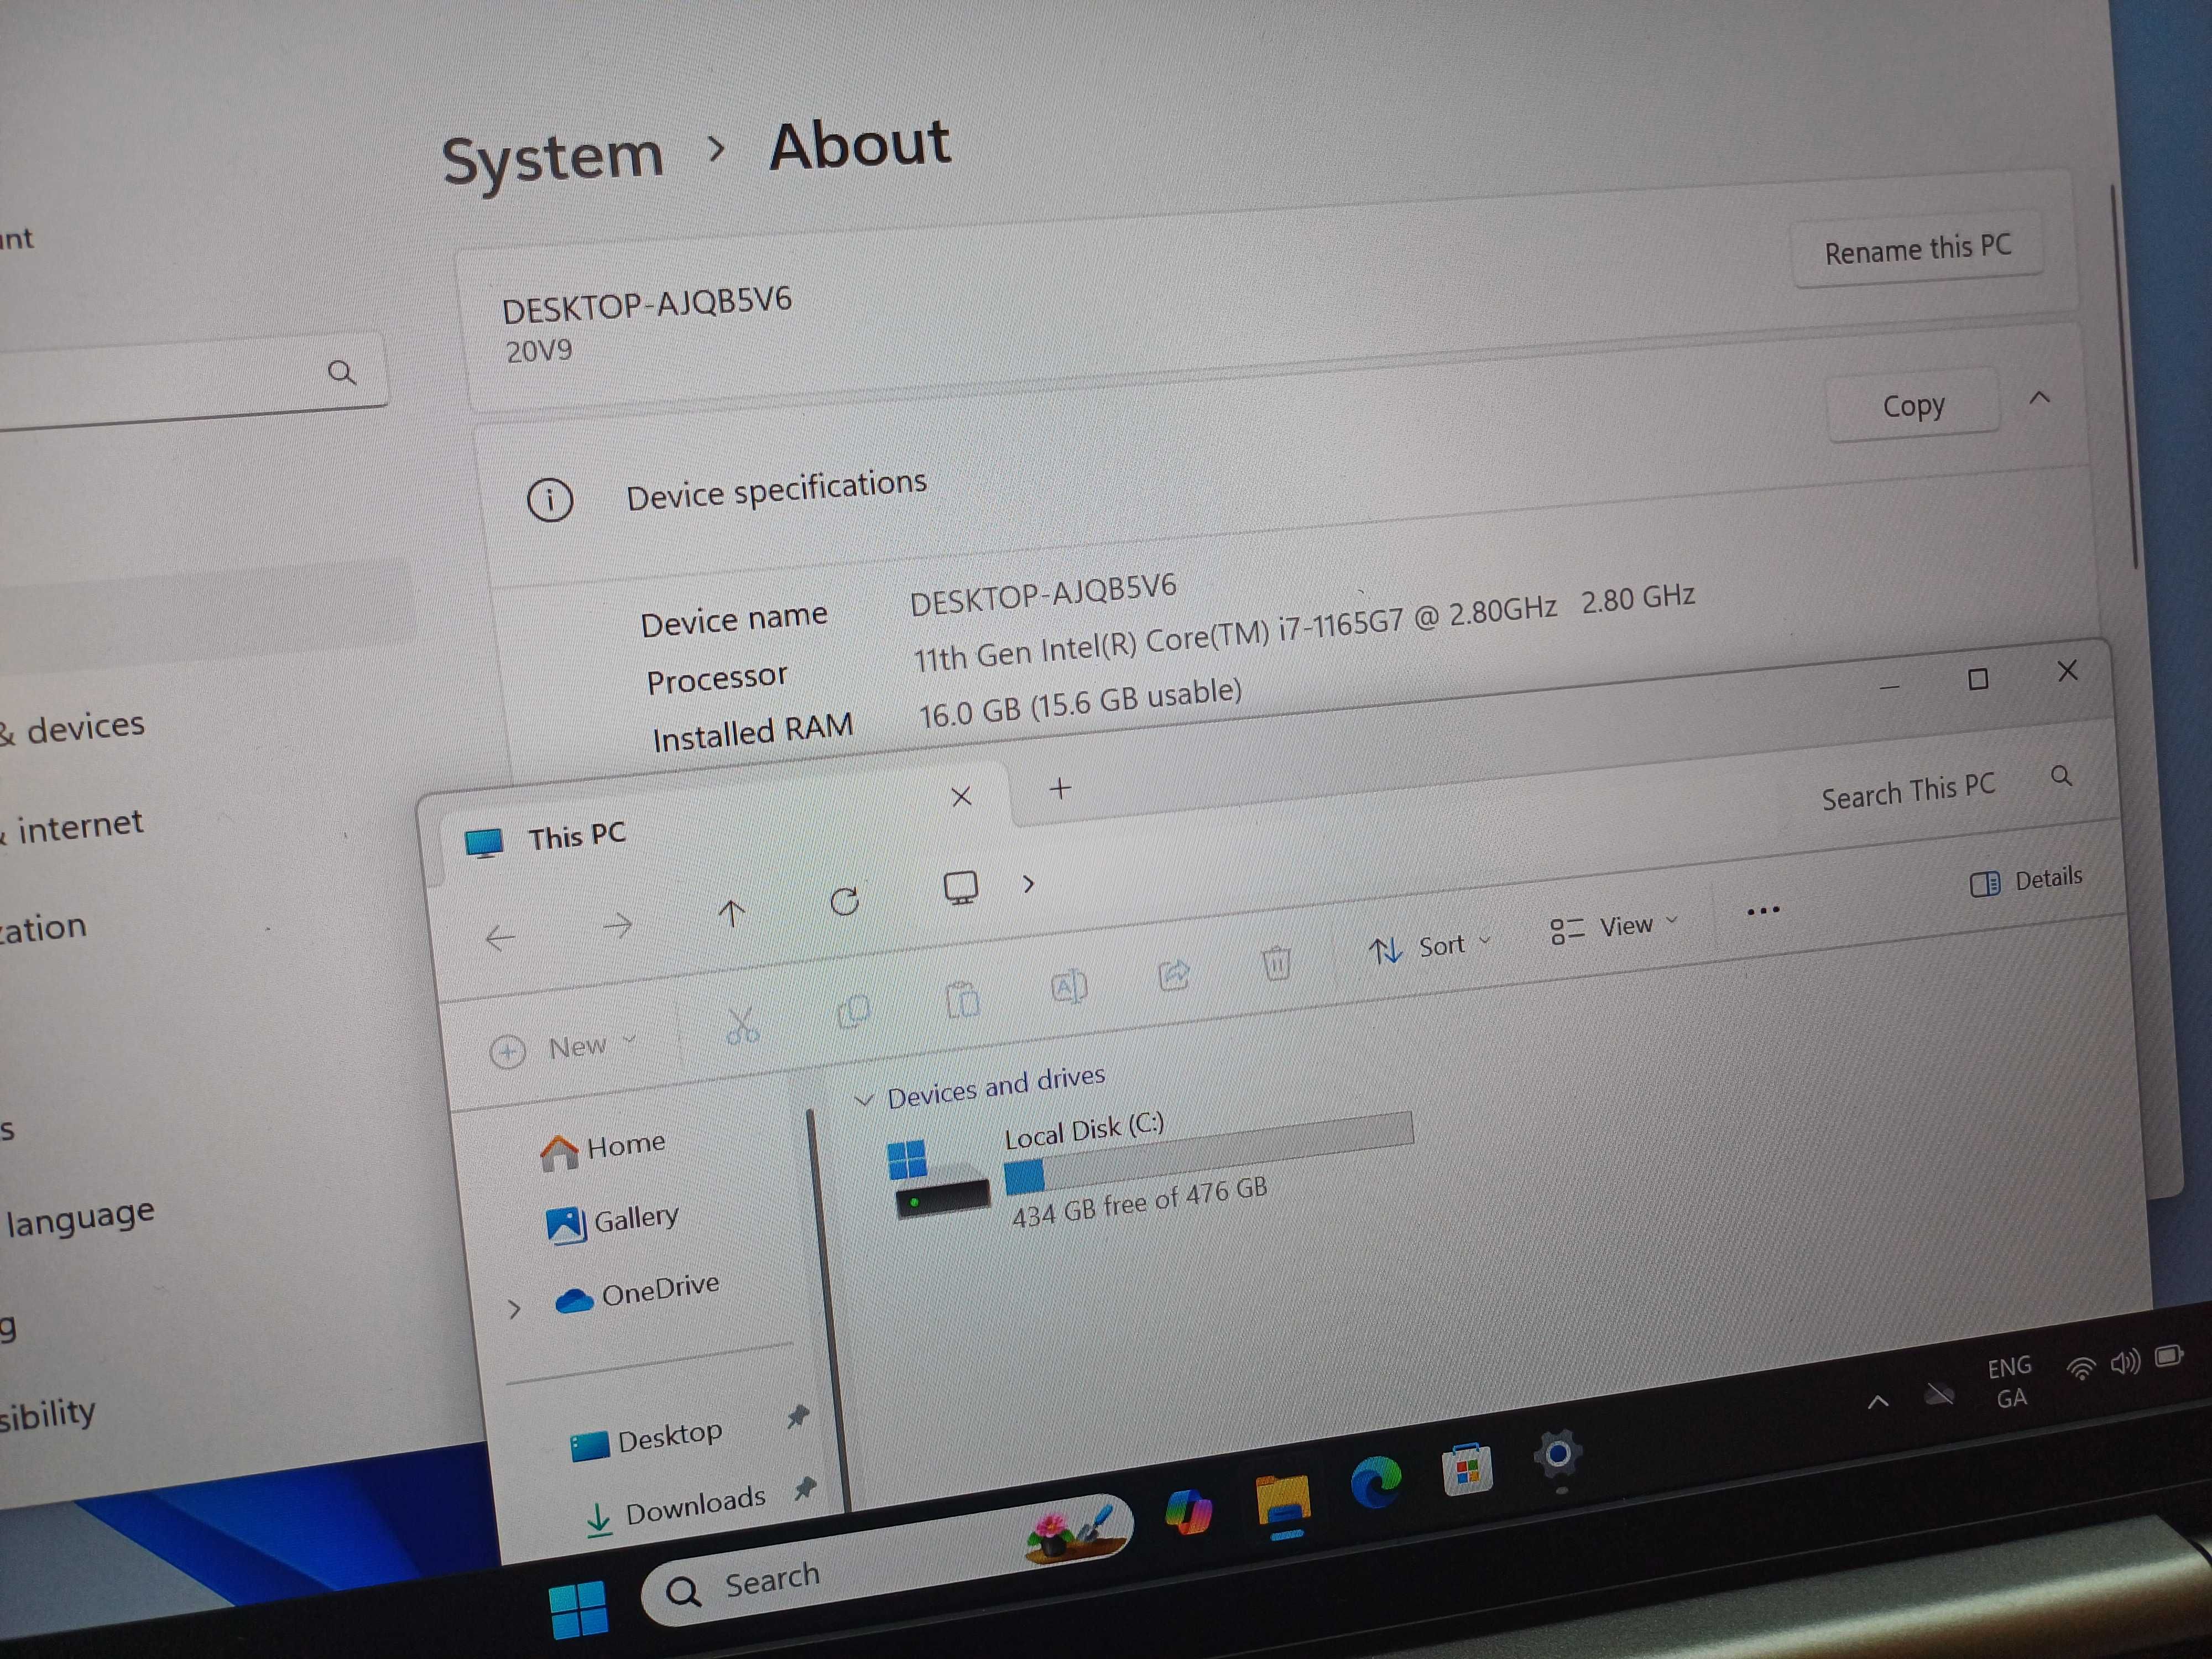
Task: Click the Local Disk (C:) usage bar
Action: [x=1208, y=1153]
